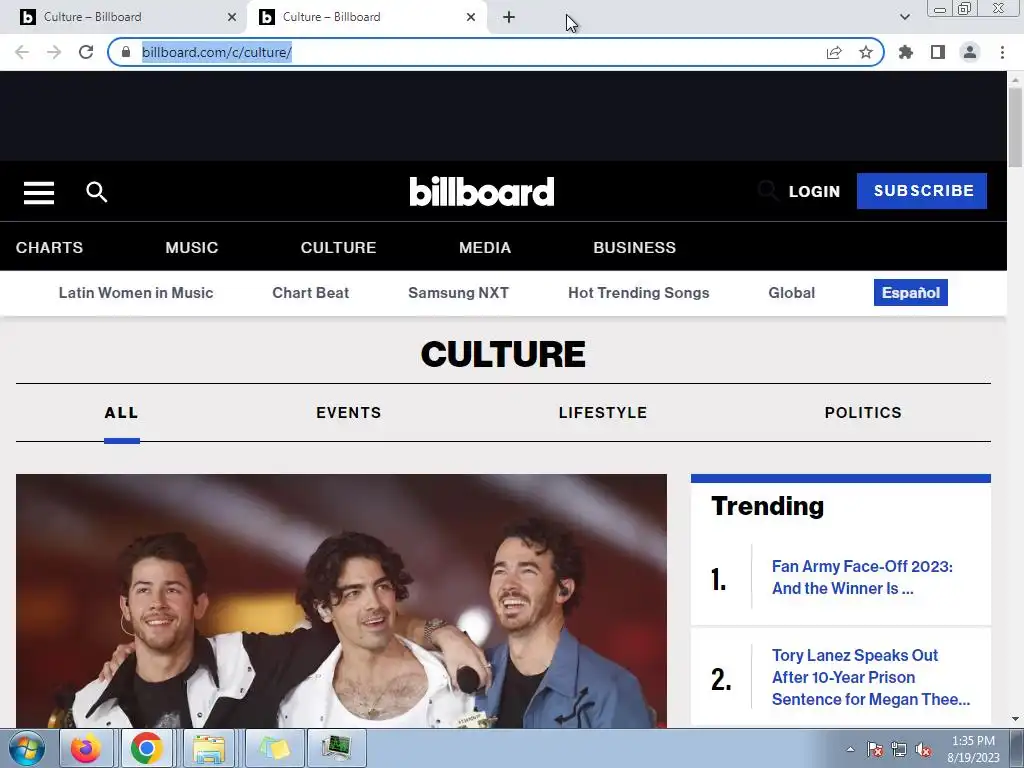
Task: Go back with browser back arrow
Action: [22, 52]
